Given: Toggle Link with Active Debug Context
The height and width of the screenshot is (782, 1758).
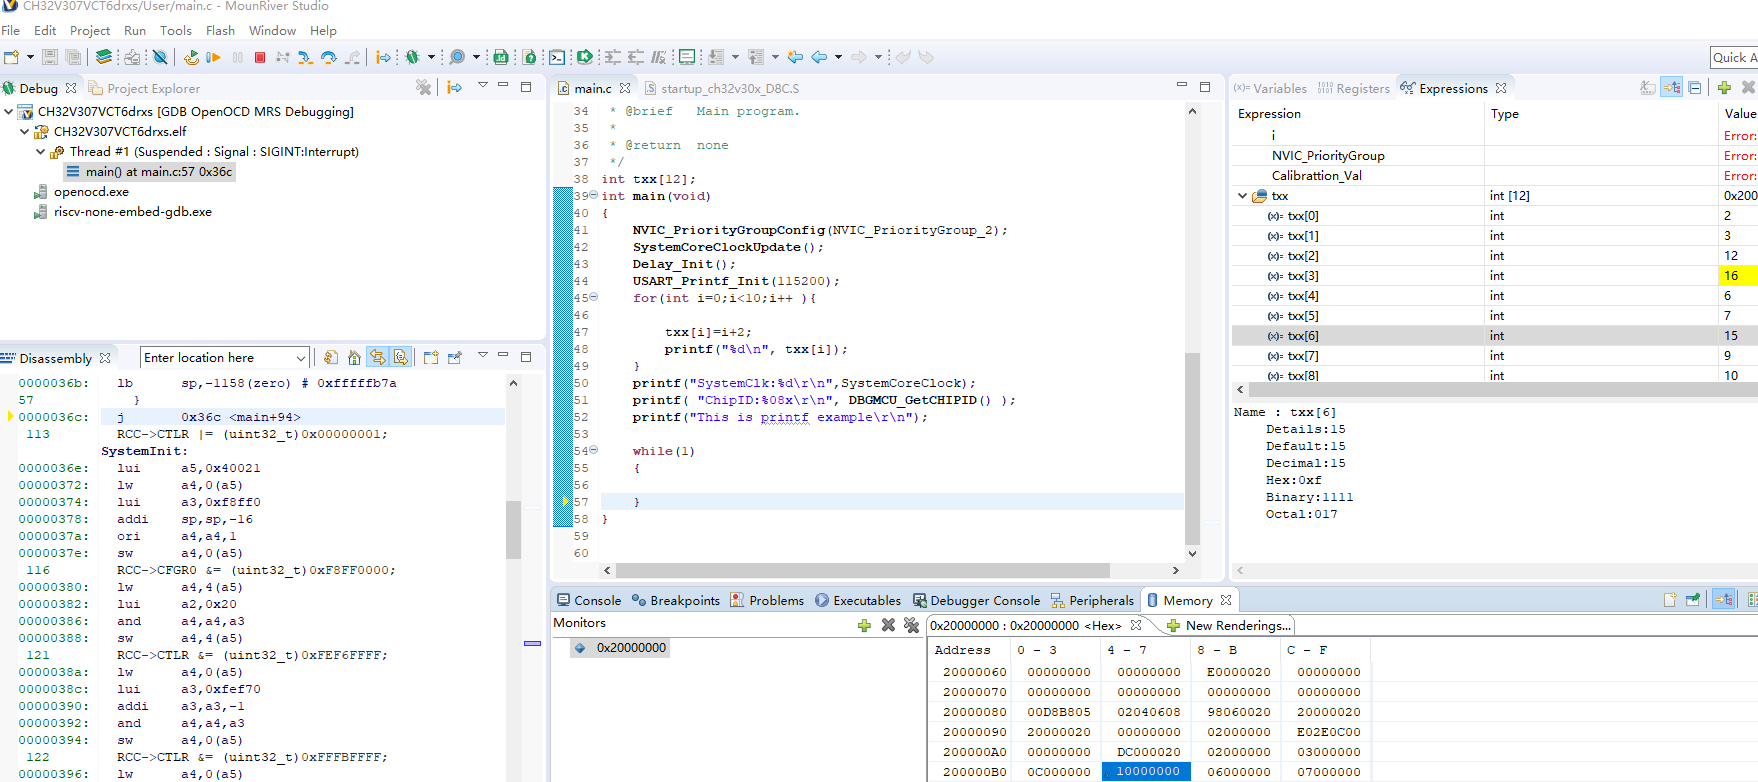Looking at the screenshot, I should [377, 357].
